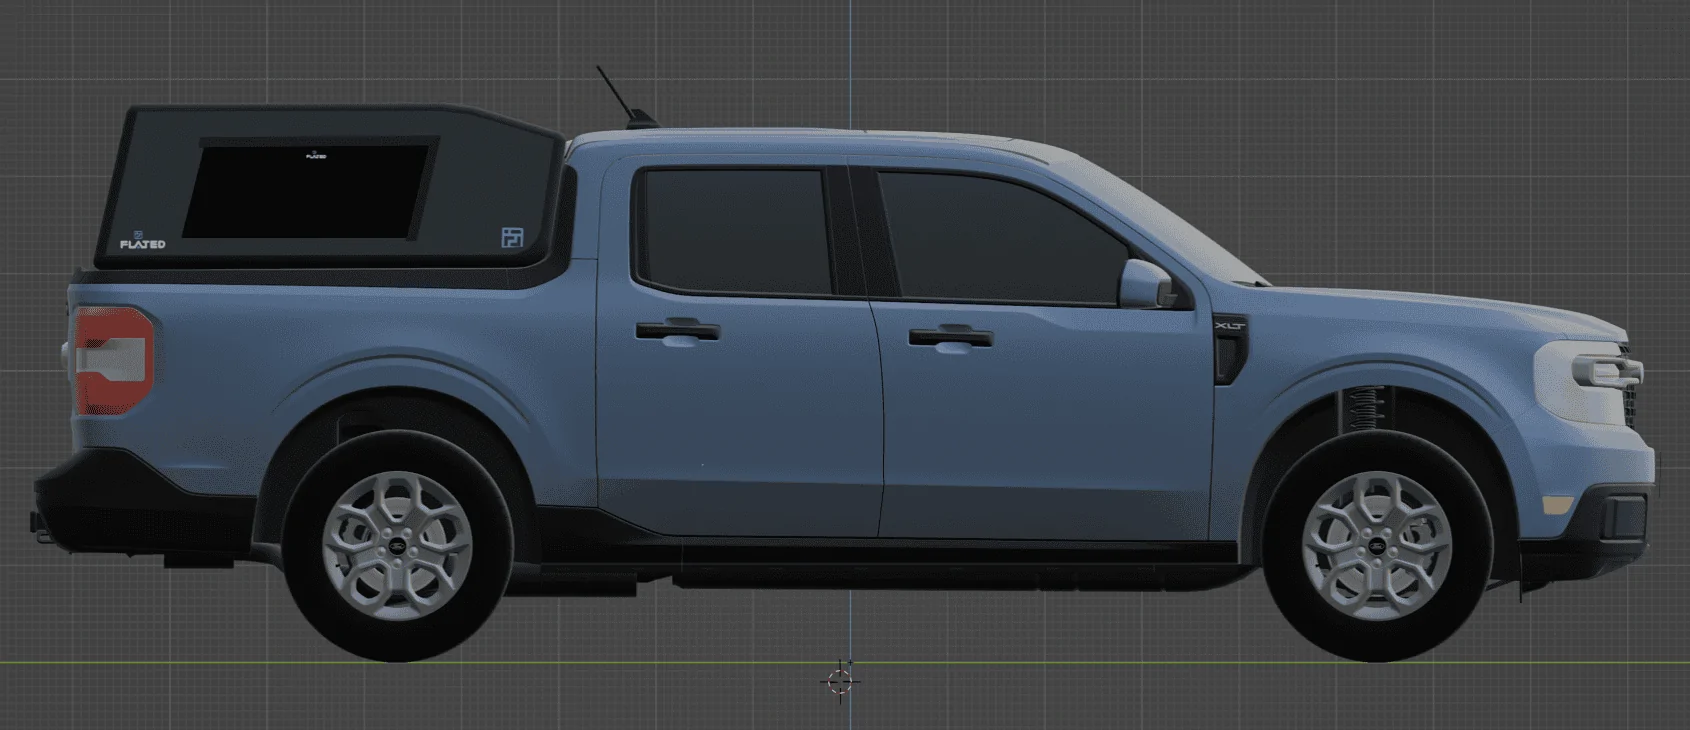Click the FLATED logo text on topper
This screenshot has height=730, width=1690.
click(143, 244)
